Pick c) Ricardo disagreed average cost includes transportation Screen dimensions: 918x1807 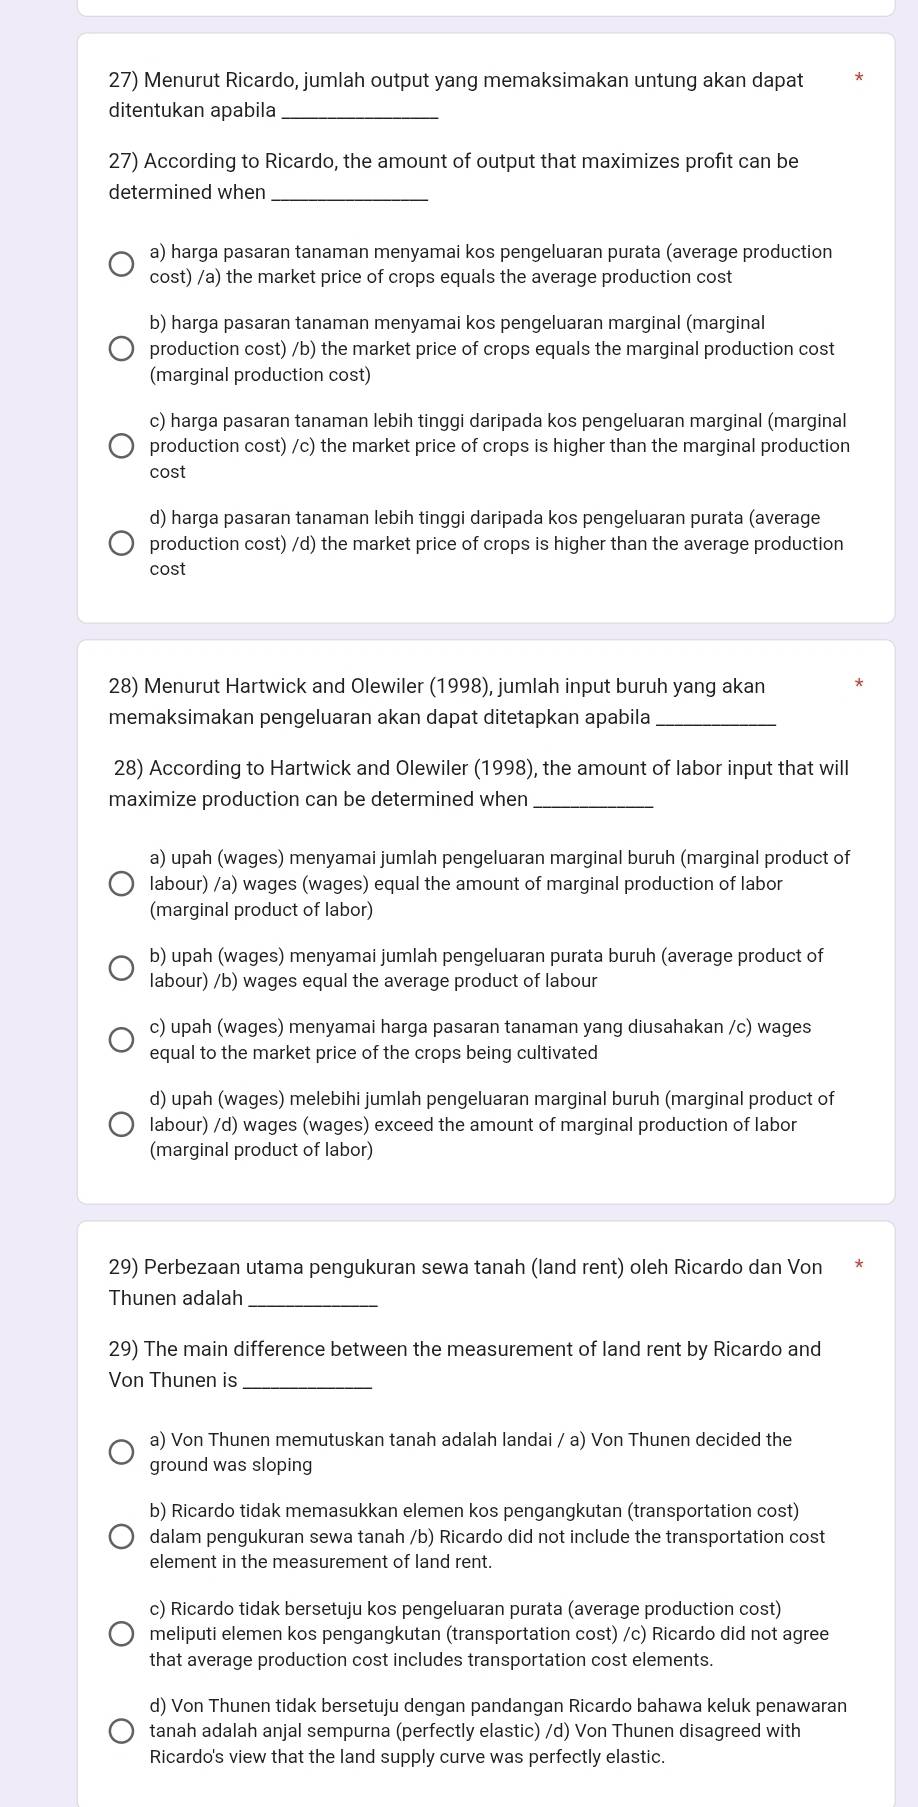[121, 1634]
